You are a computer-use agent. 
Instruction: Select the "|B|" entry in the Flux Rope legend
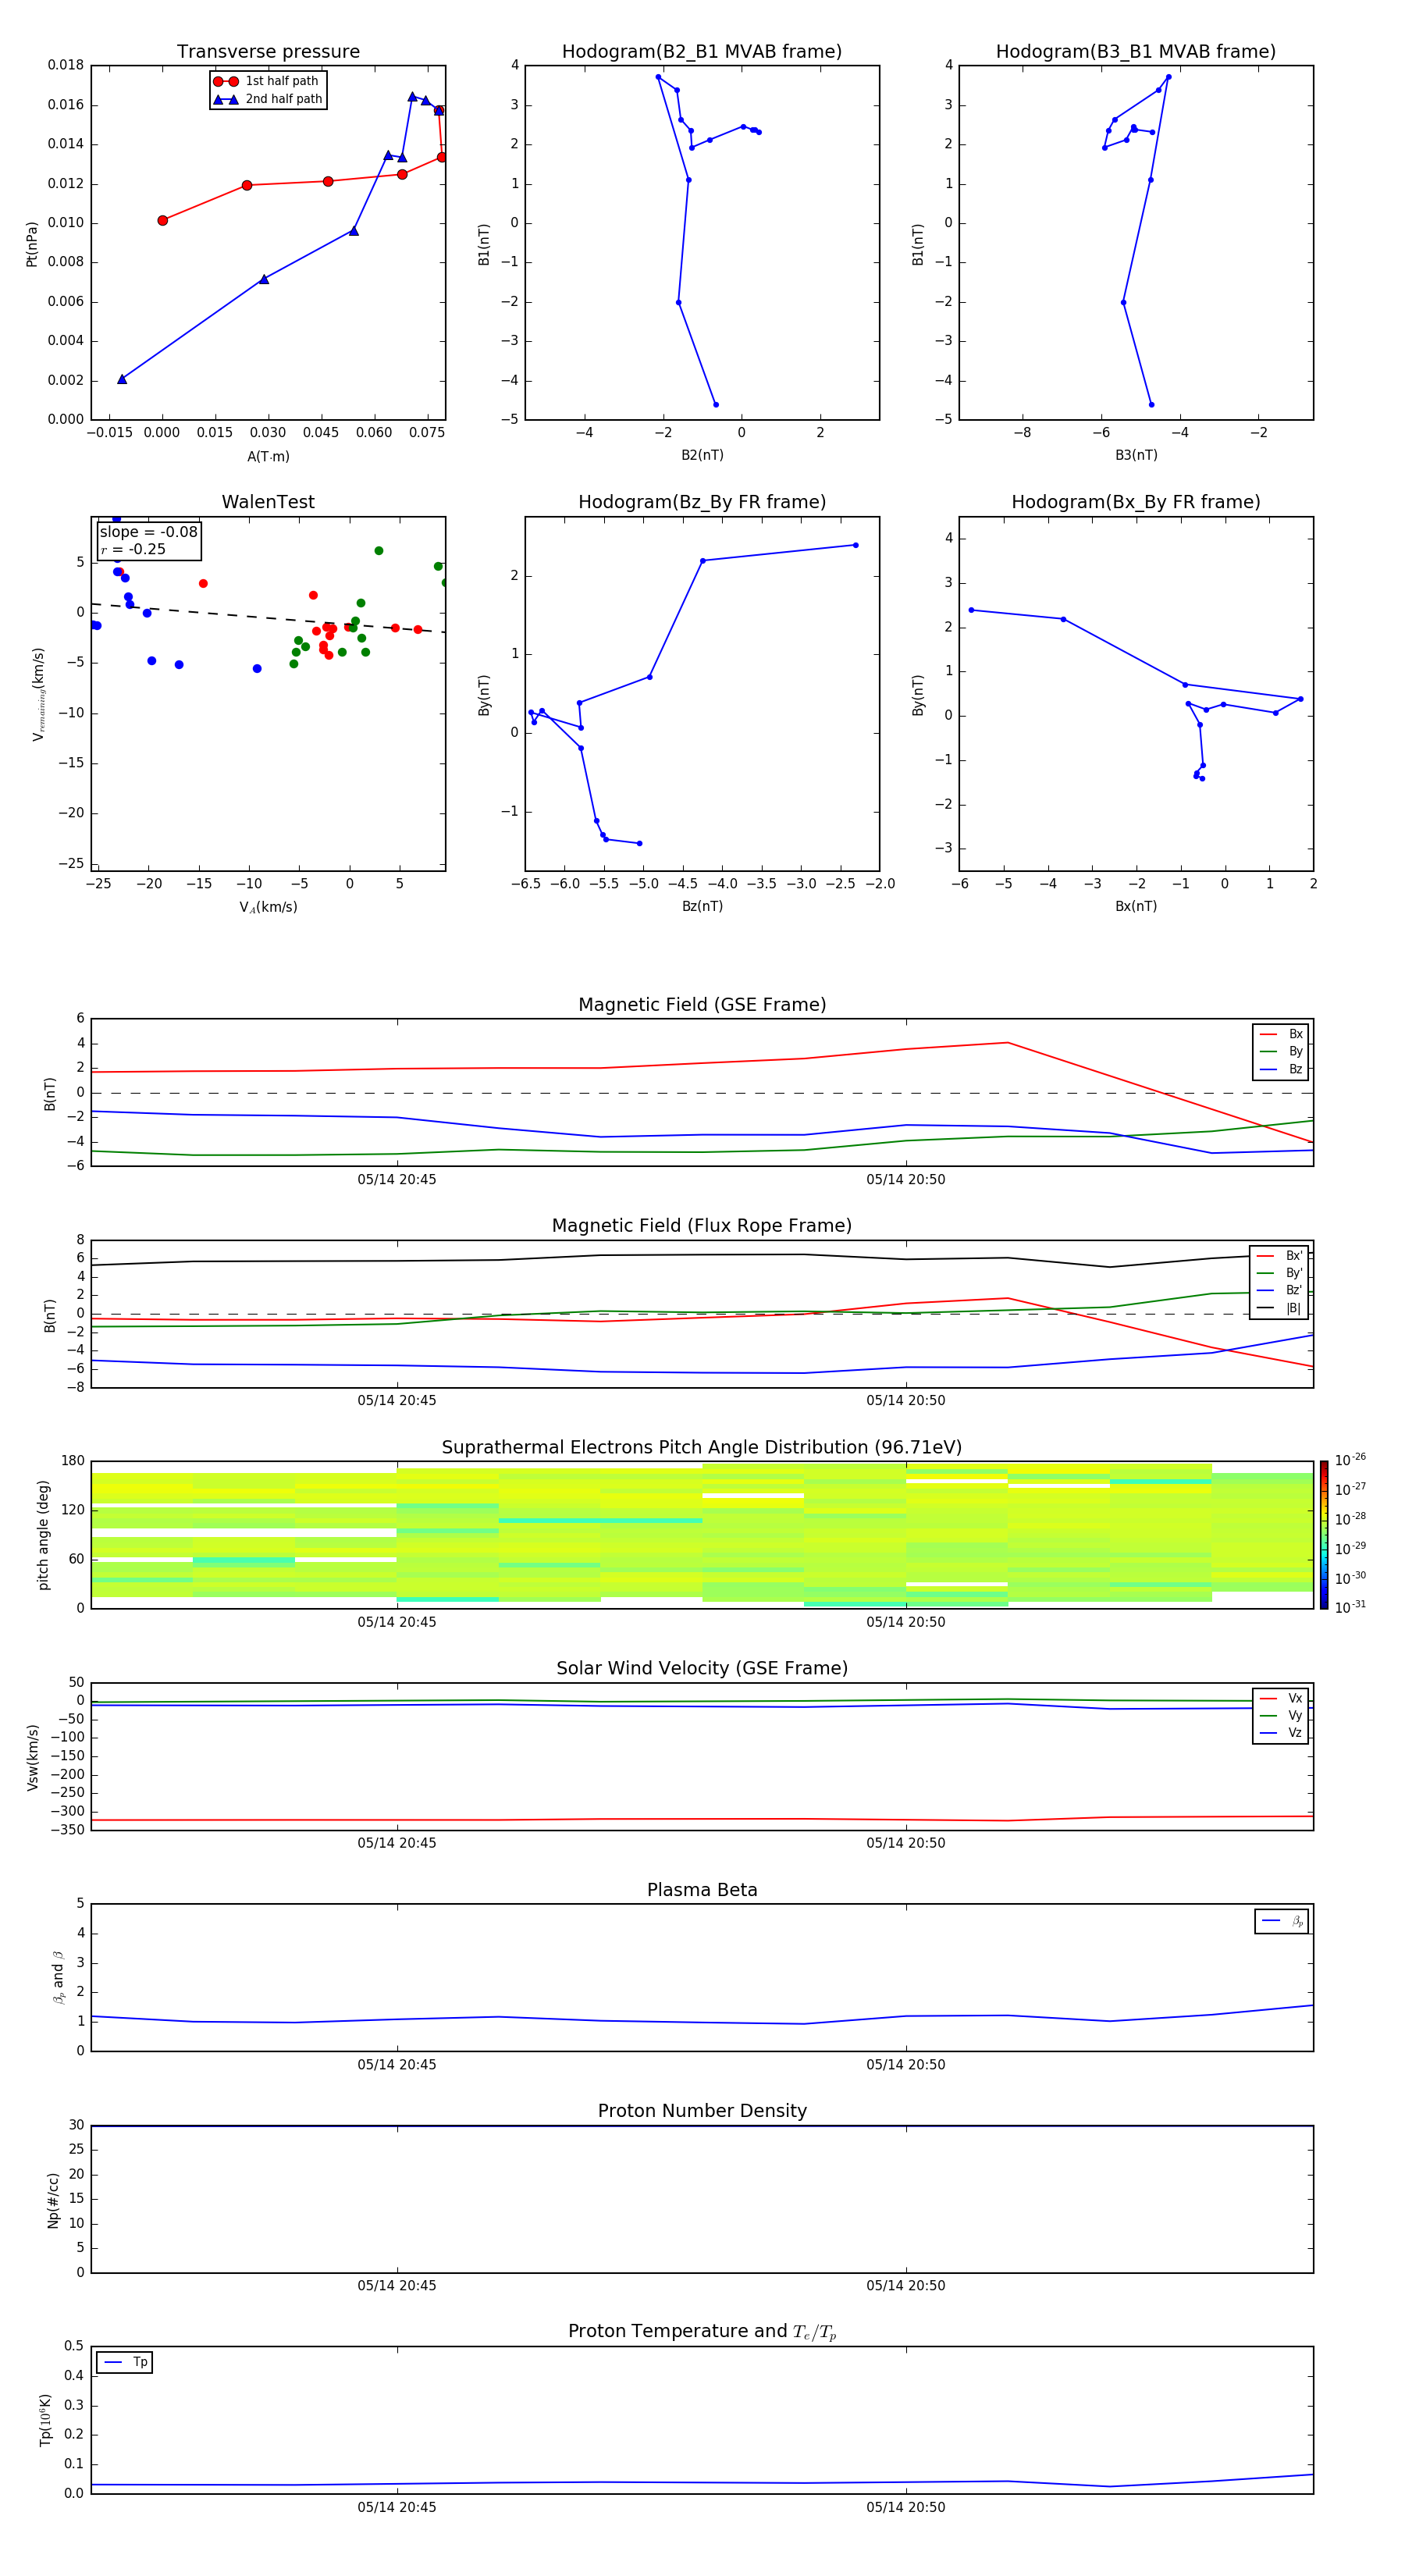(x=1279, y=1308)
